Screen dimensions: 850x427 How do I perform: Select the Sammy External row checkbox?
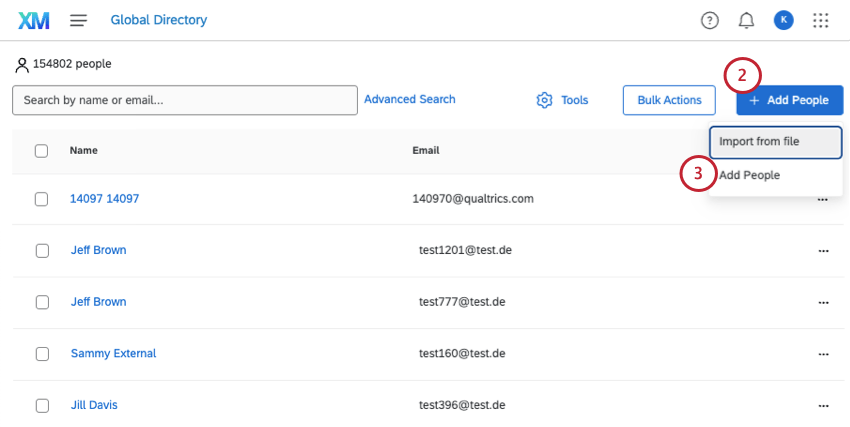click(42, 354)
